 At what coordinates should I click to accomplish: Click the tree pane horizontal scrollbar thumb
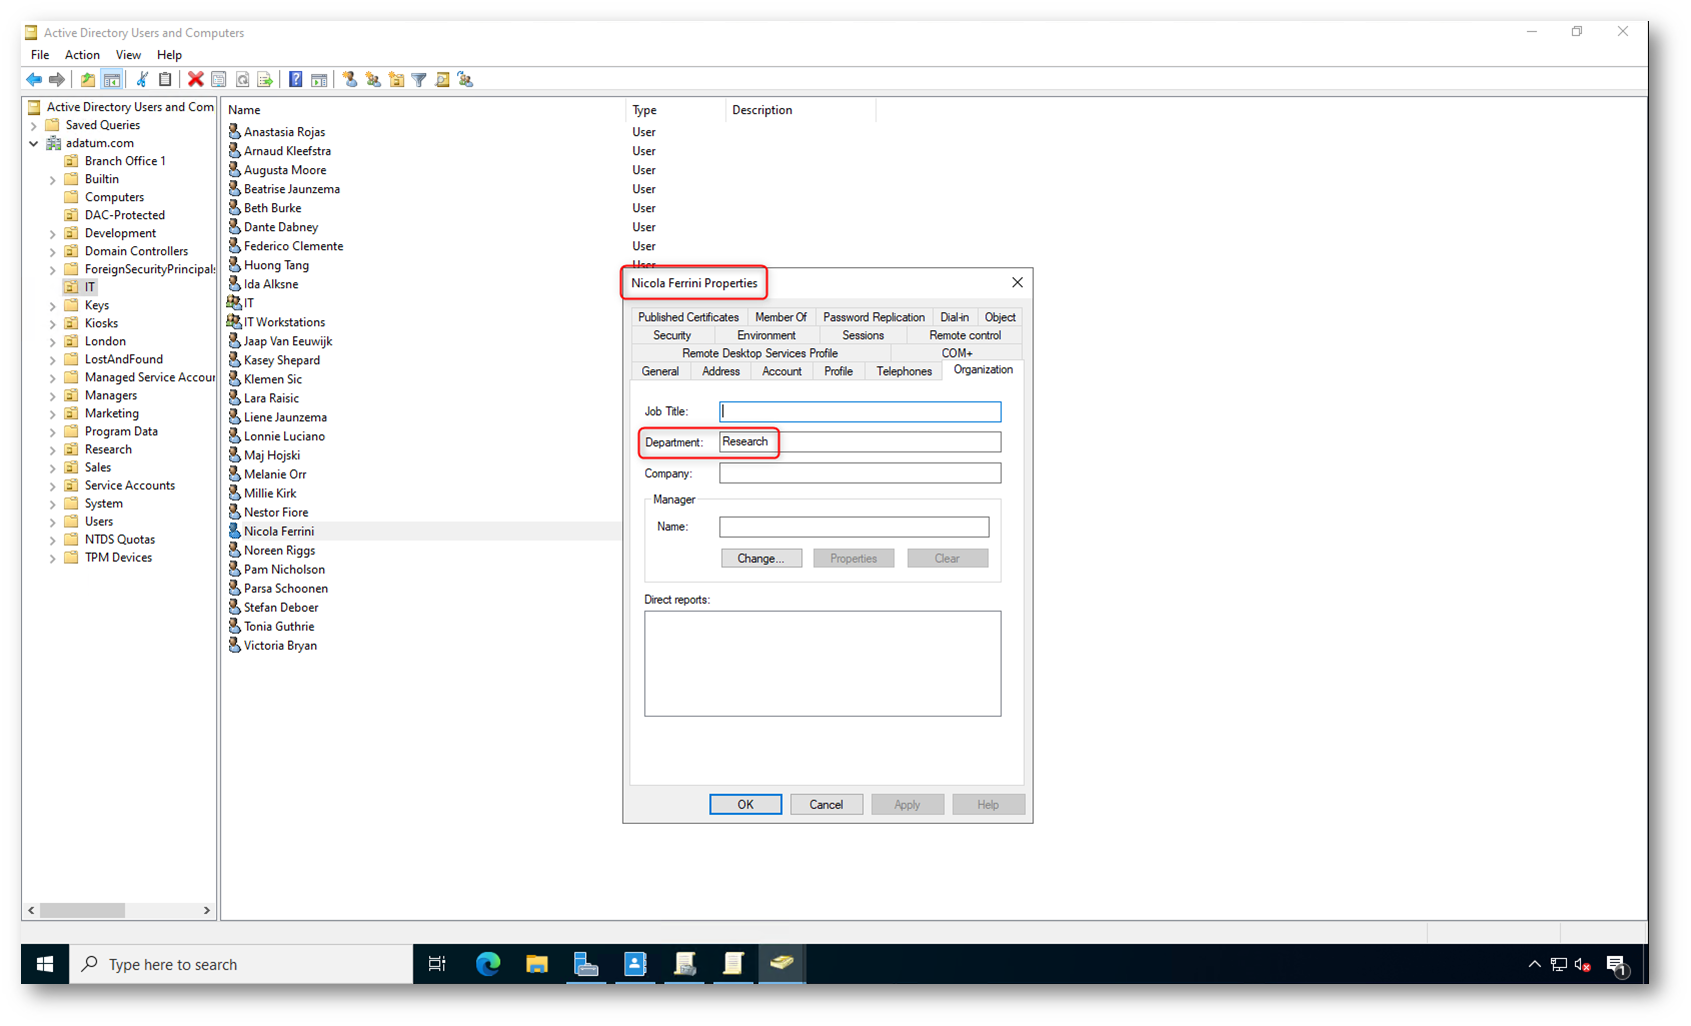pyautogui.click(x=82, y=910)
